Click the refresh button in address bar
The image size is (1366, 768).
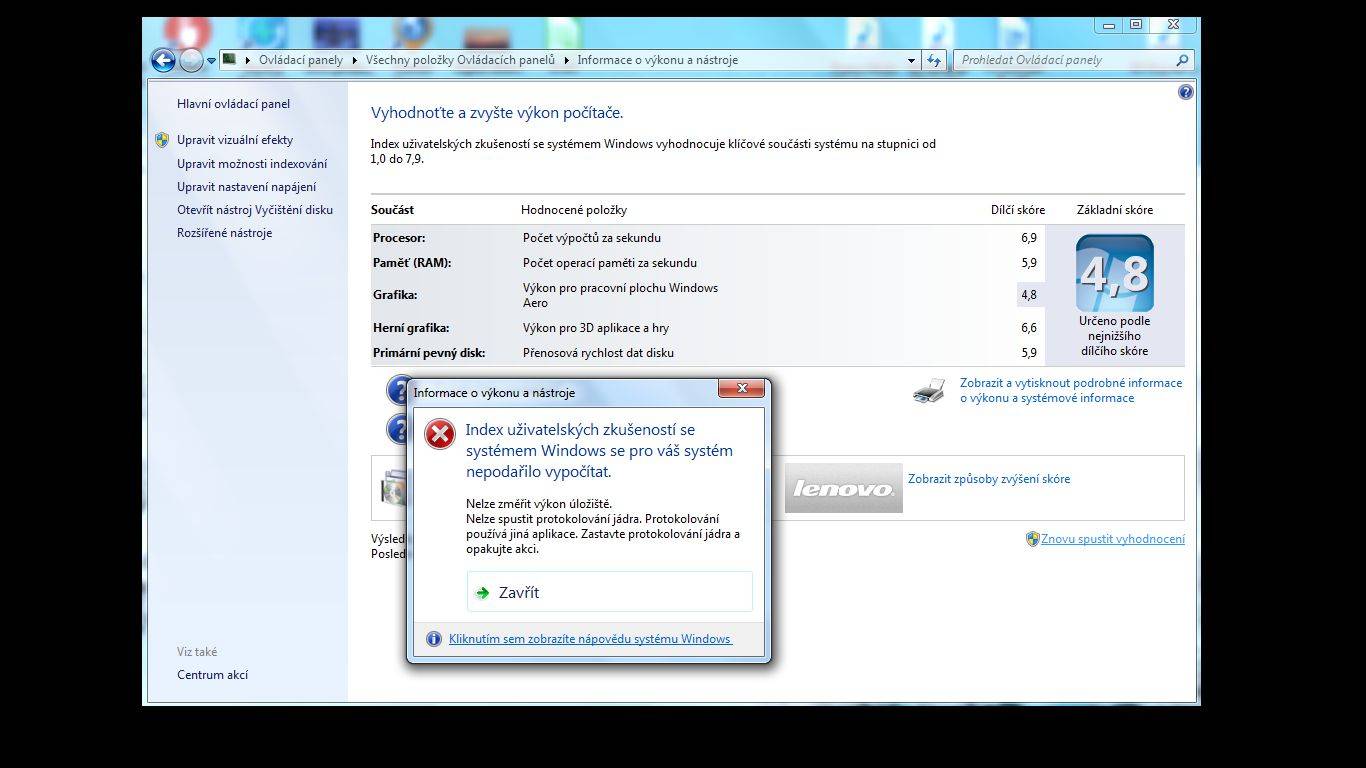[934, 60]
